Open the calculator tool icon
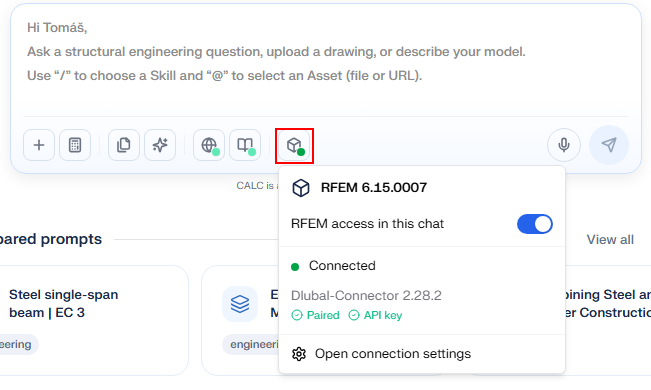The image size is (651, 390). tap(75, 145)
